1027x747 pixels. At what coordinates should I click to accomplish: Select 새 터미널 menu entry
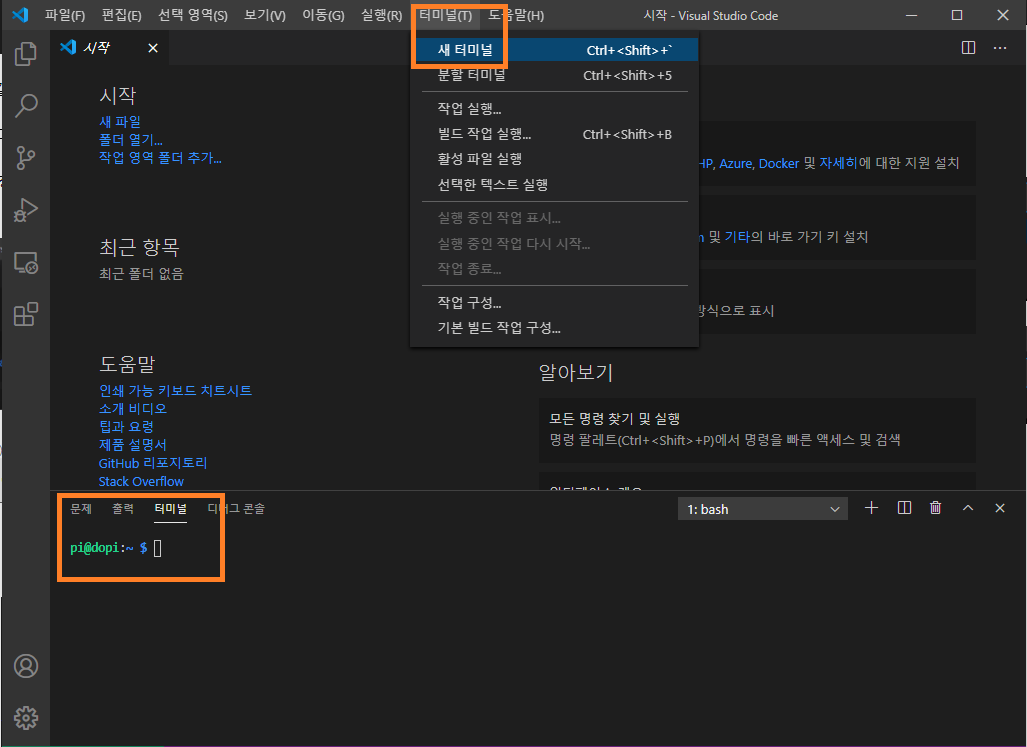click(x=555, y=50)
